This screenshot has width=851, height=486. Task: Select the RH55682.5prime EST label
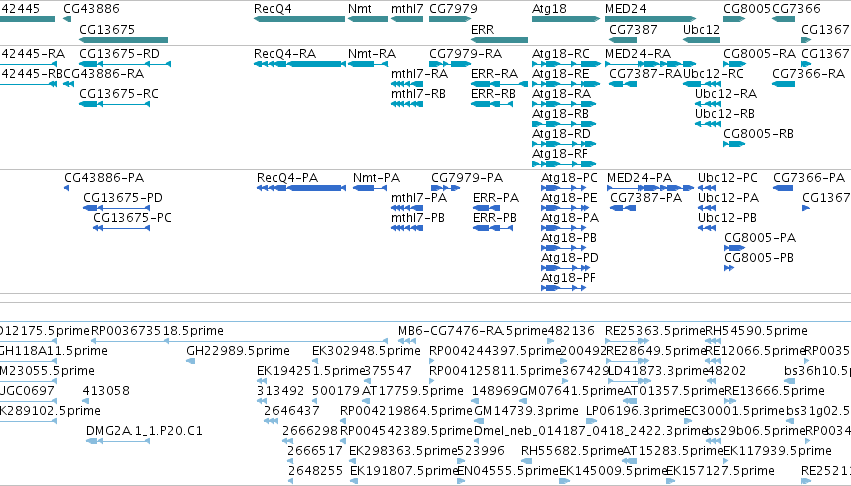pyautogui.click(x=571, y=451)
